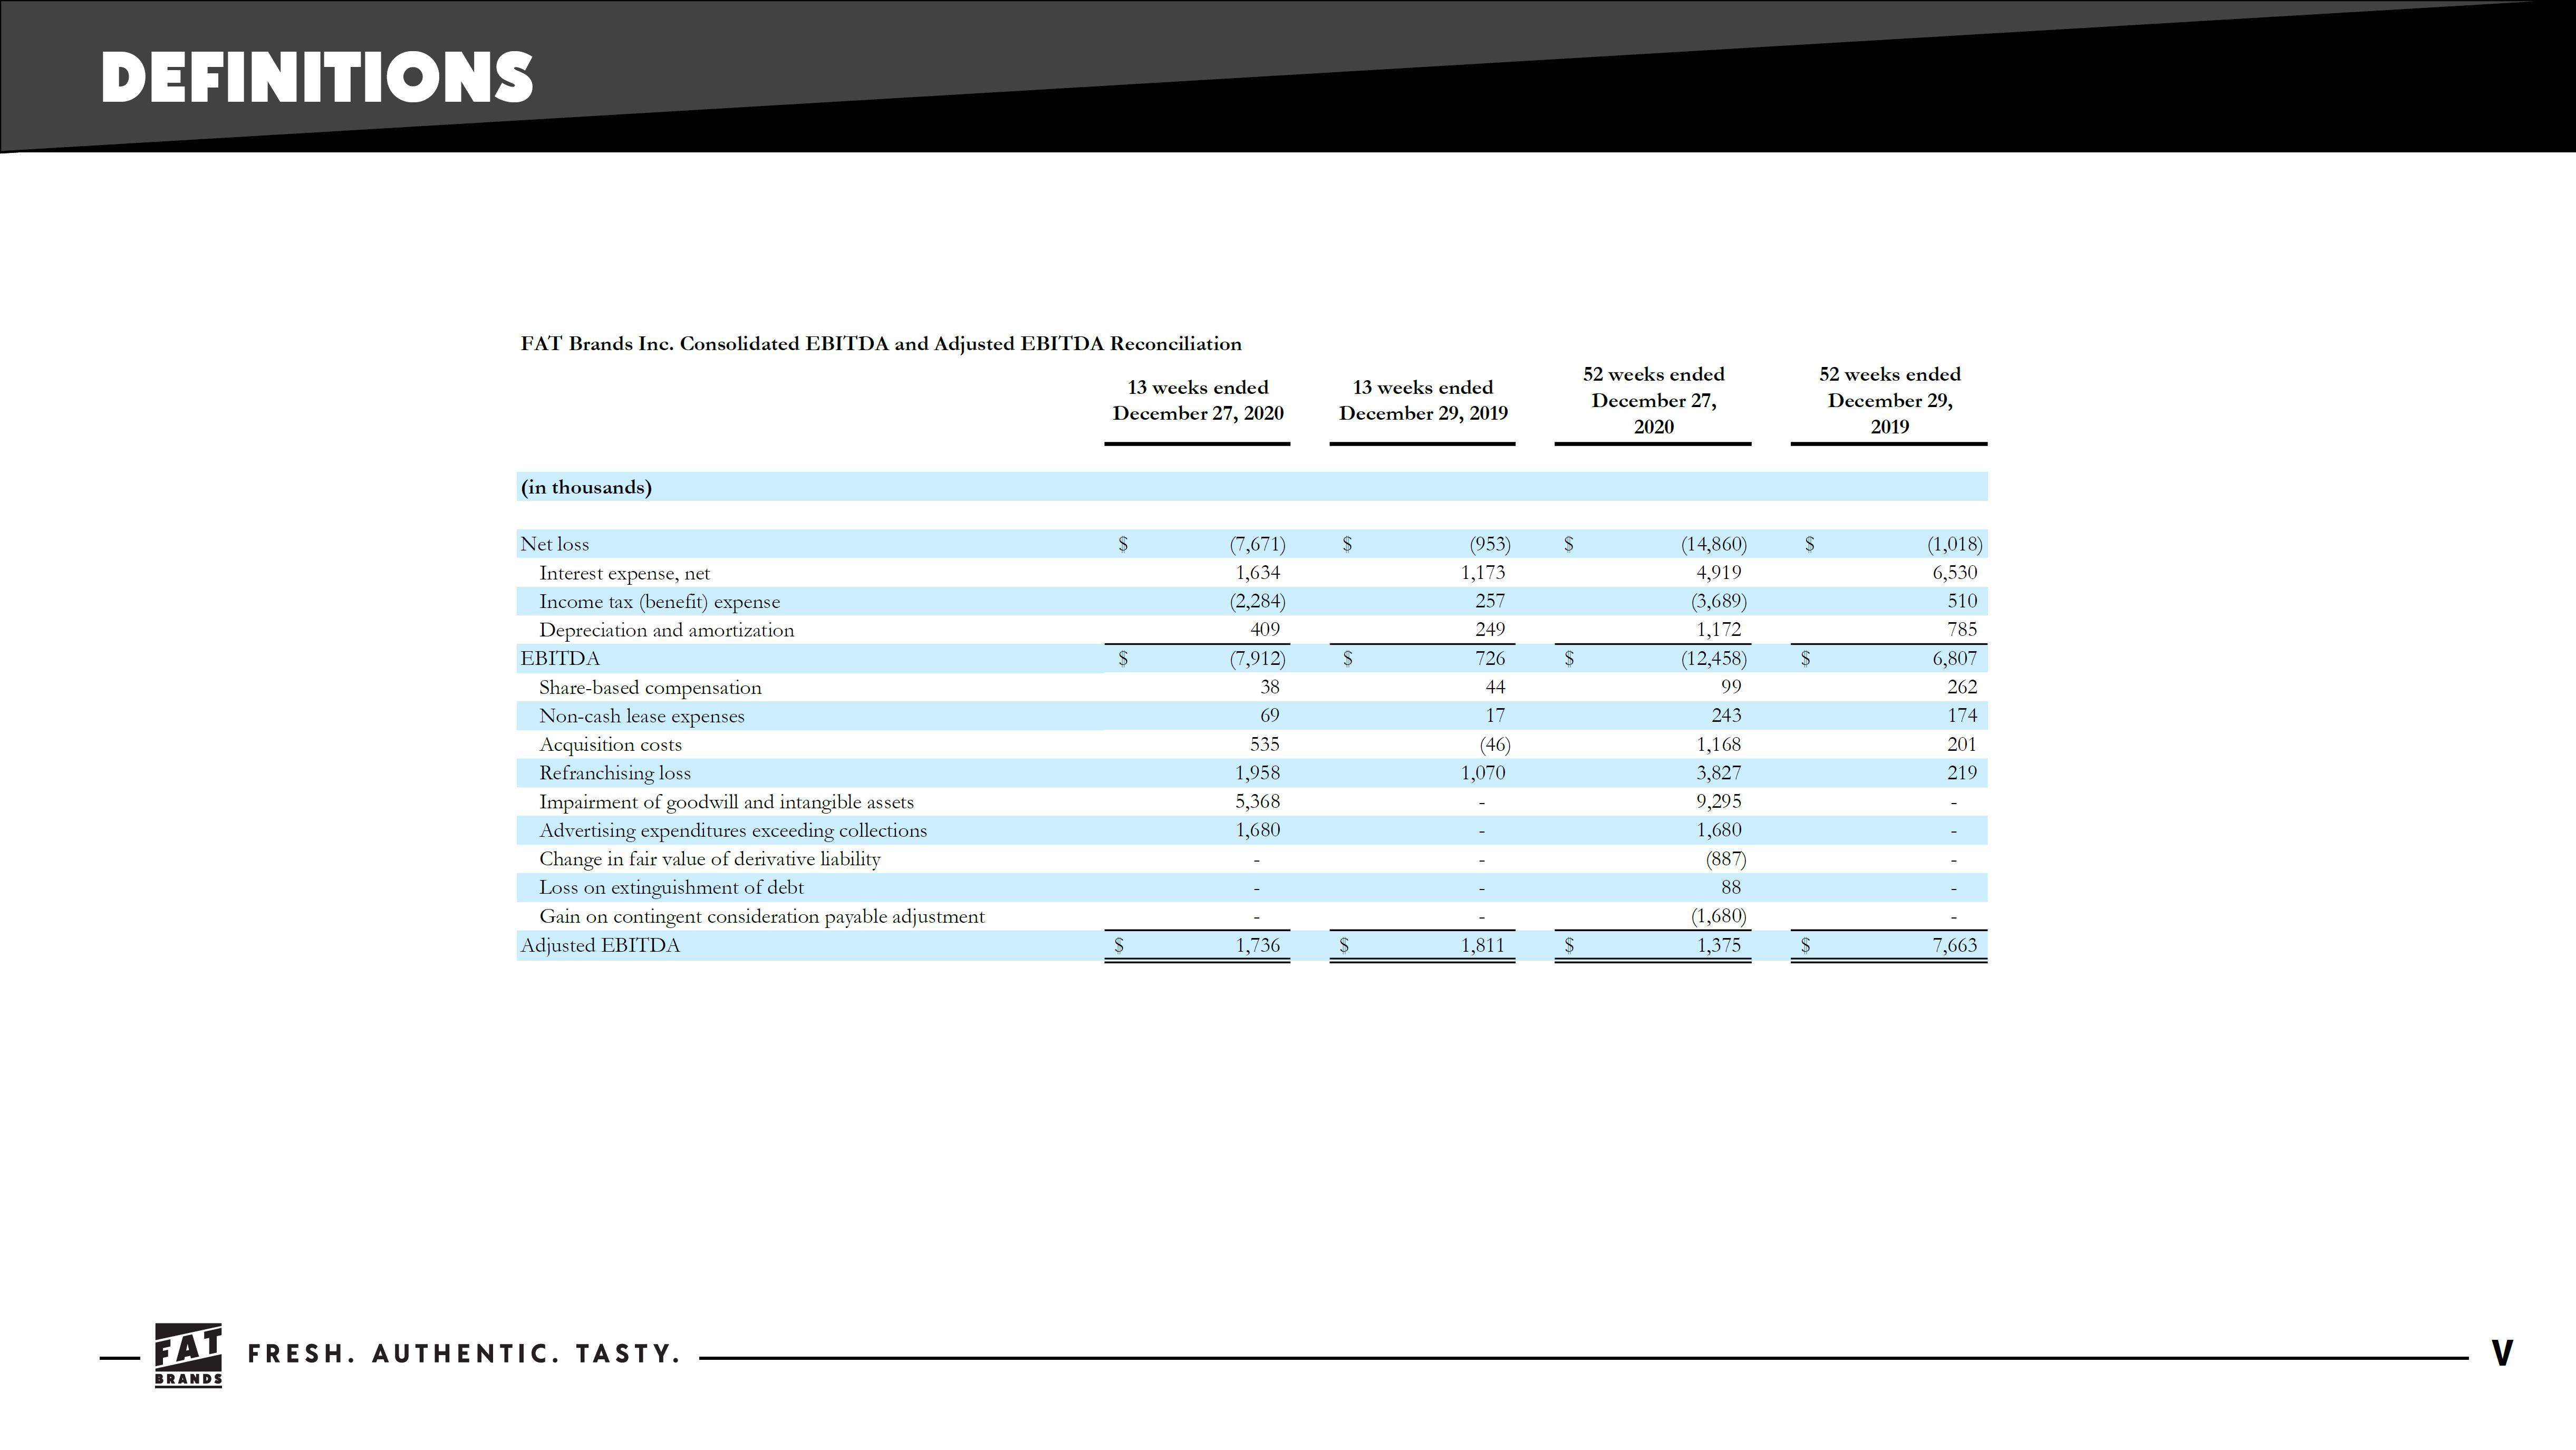Image resolution: width=2576 pixels, height=1450 pixels.
Task: Select Adjusted EBITDA value 1,811
Action: (1483, 945)
